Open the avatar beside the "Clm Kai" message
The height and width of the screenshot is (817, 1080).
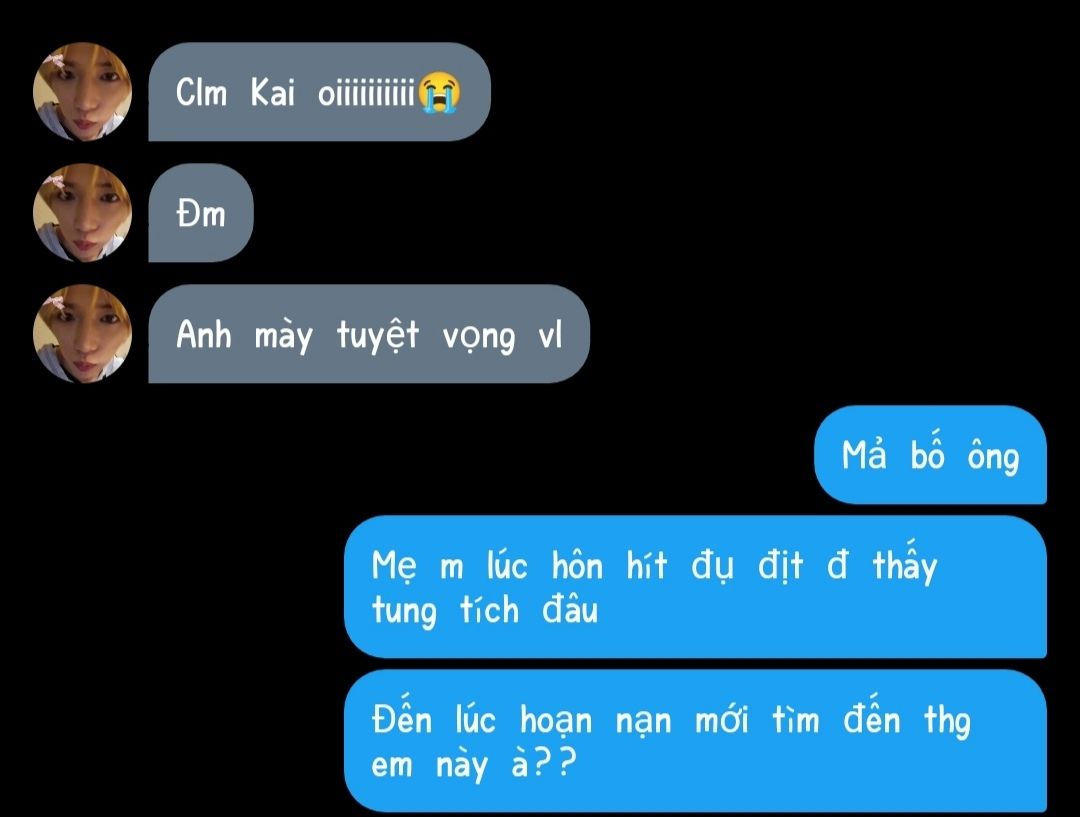pyautogui.click(x=83, y=92)
